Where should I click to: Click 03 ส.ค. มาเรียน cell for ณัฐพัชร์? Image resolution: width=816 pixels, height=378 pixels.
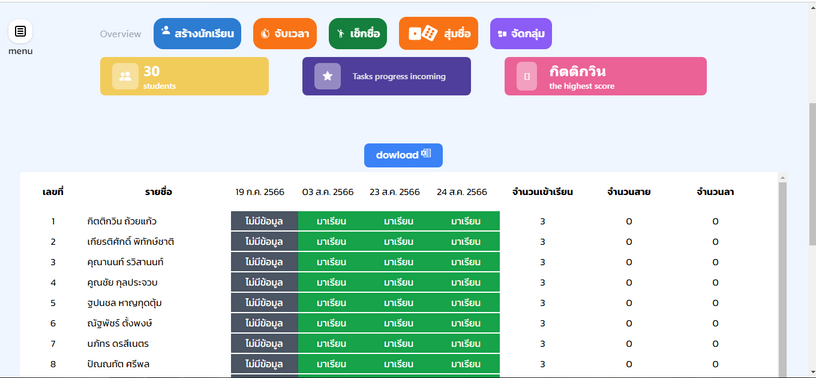[x=332, y=323]
